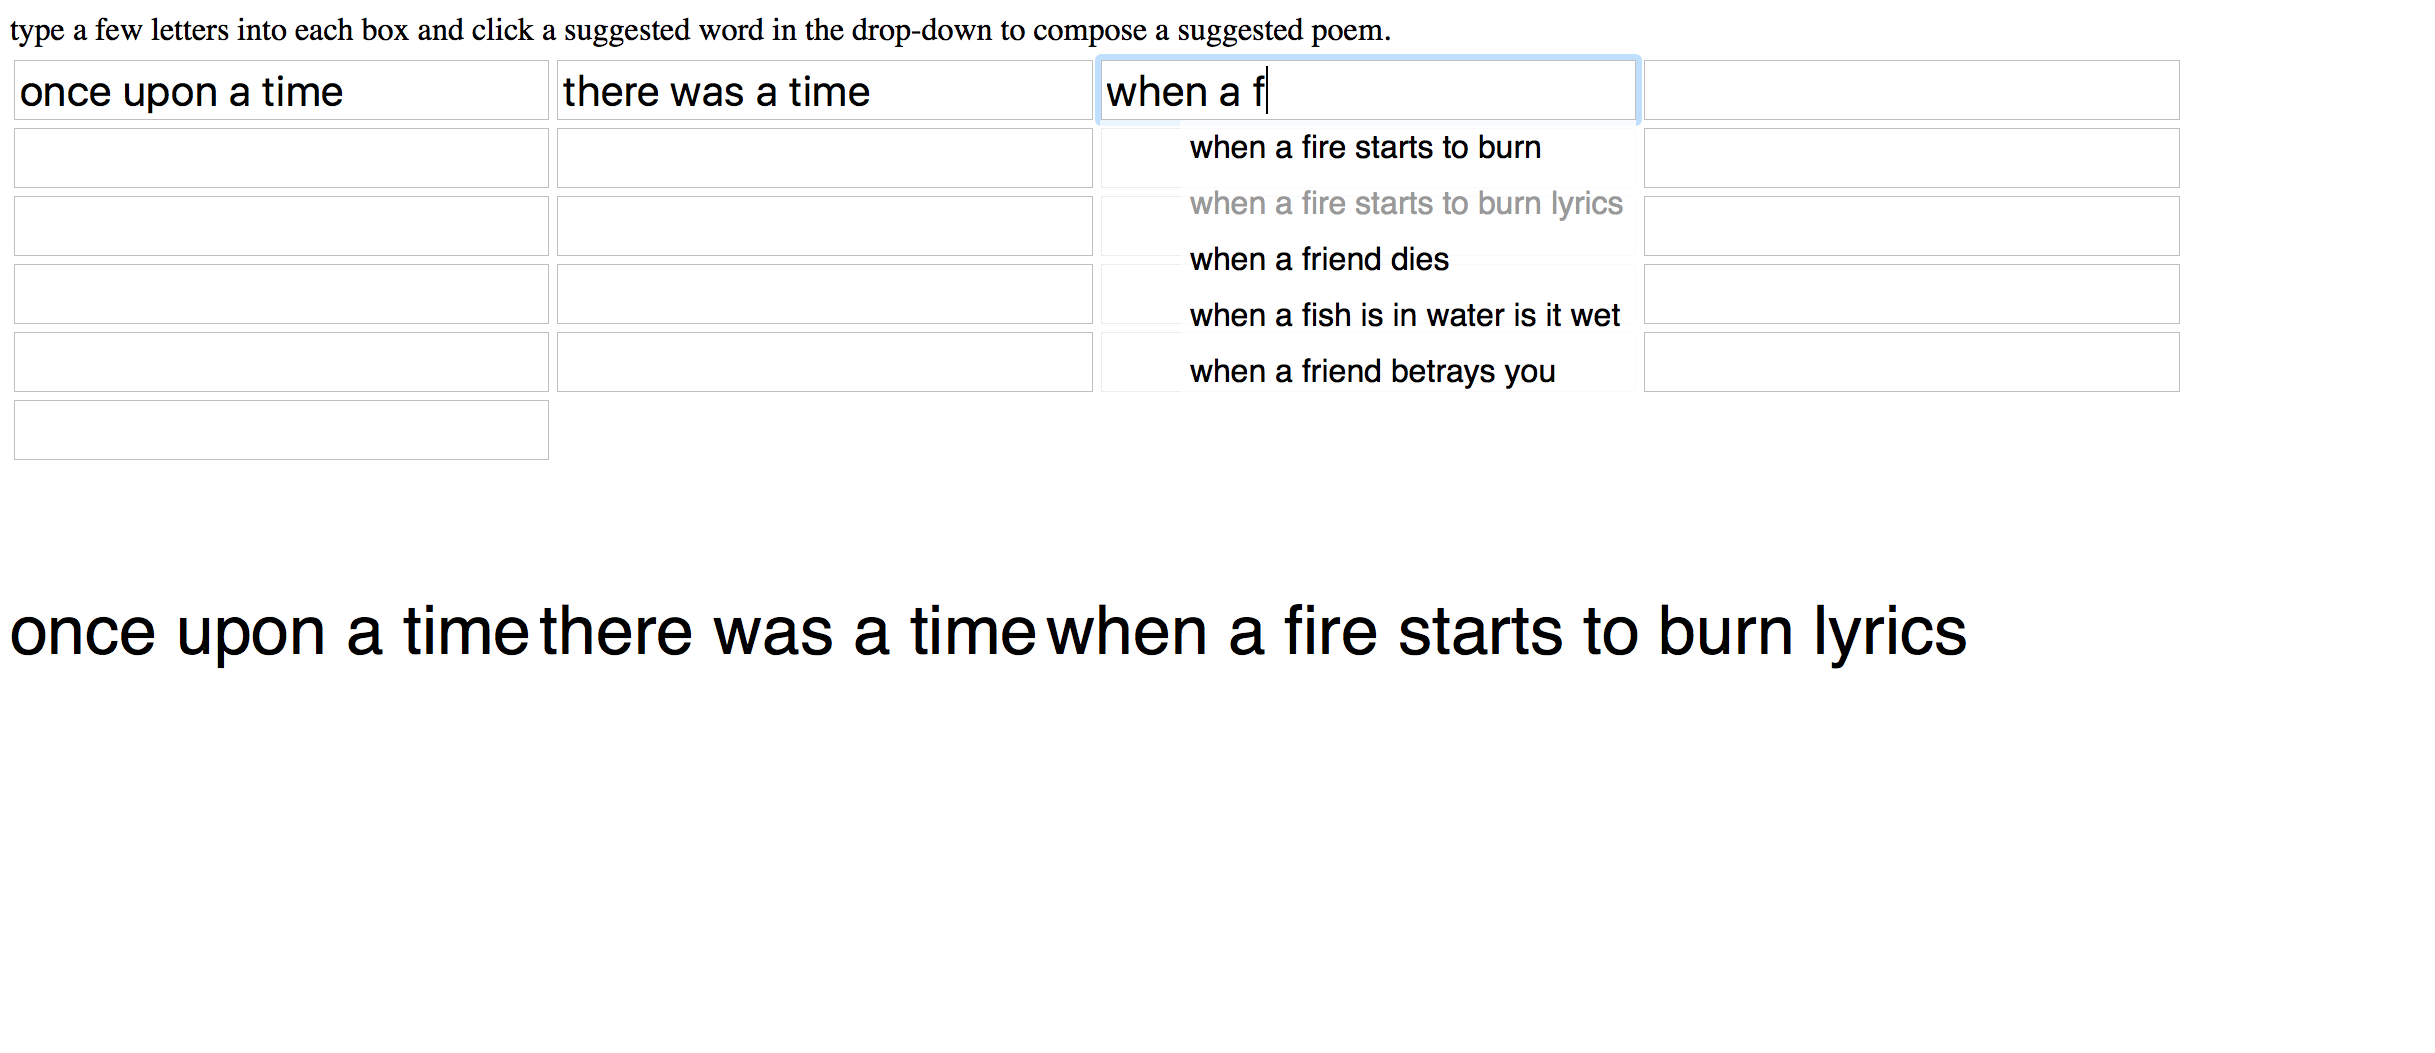Focus the third-row box in the first column
This screenshot has width=2435, height=1053.
[x=281, y=226]
